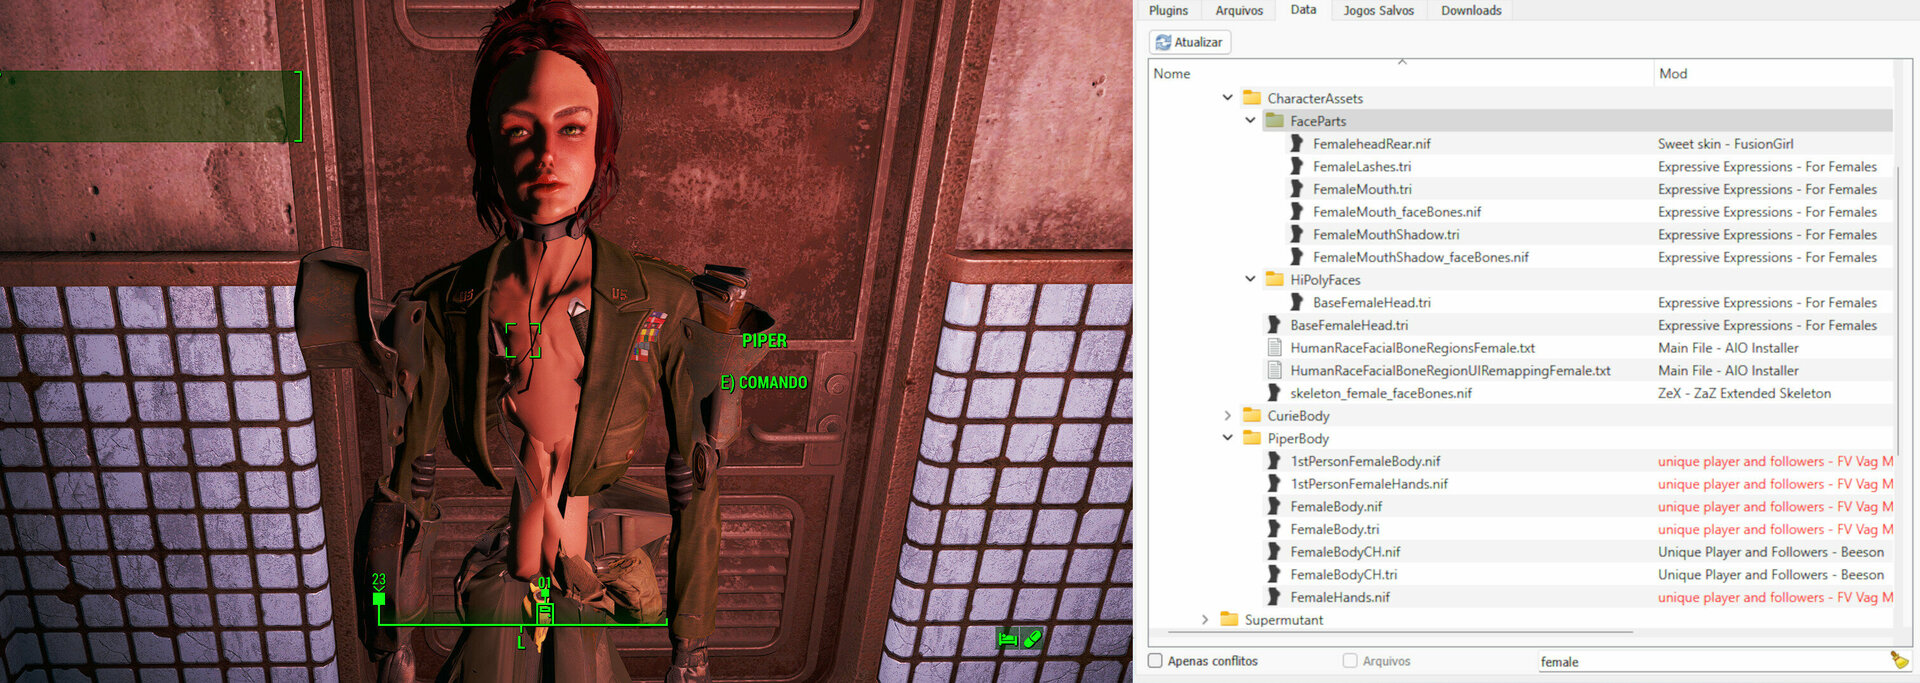Click the Sweet skin - FusionGirl mod entry
1920x683 pixels.
[1725, 144]
